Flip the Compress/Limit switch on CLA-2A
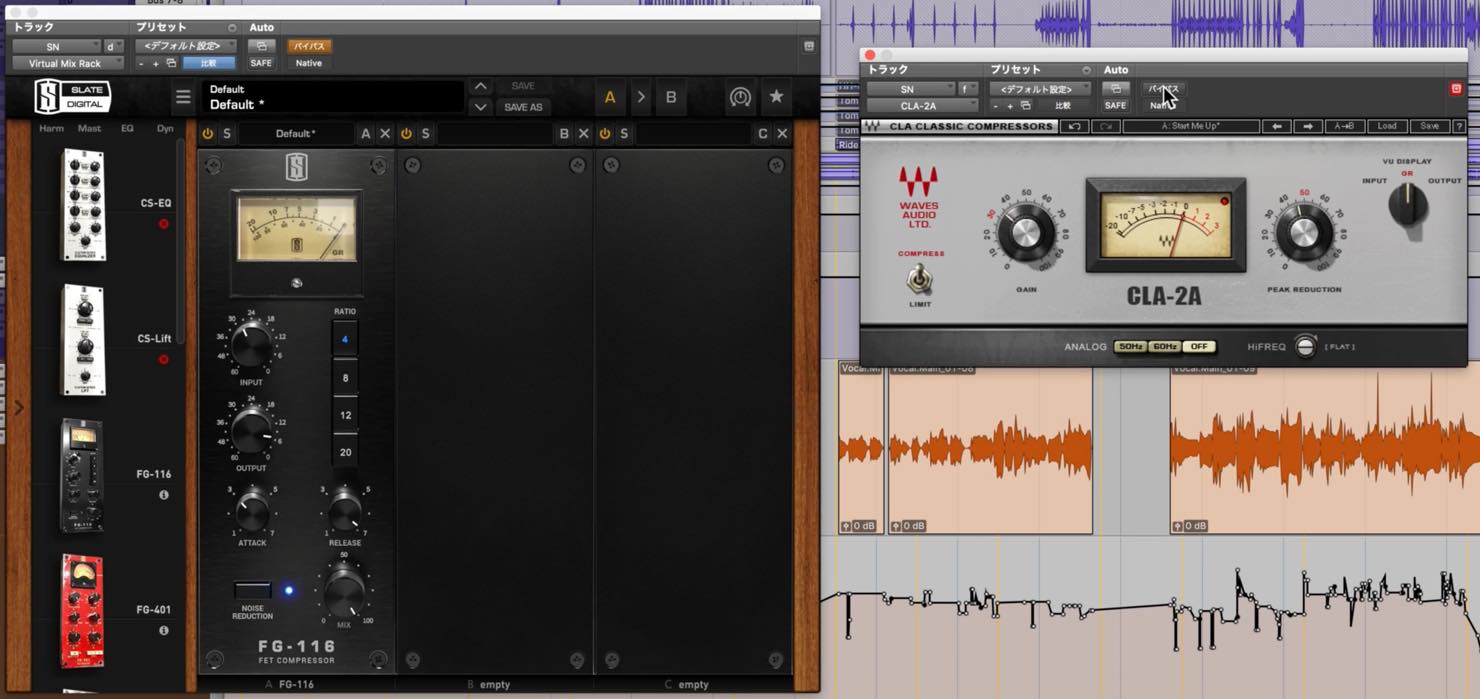 coord(919,280)
